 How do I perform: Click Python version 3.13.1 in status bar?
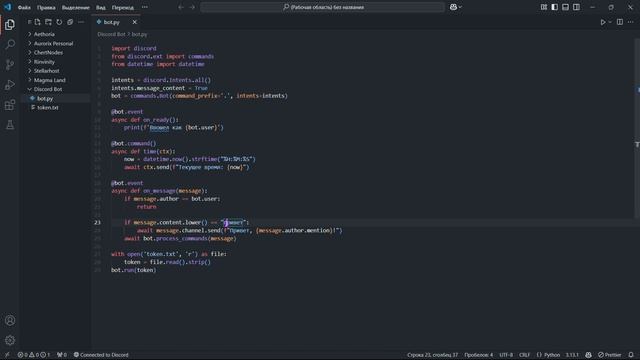point(572,355)
